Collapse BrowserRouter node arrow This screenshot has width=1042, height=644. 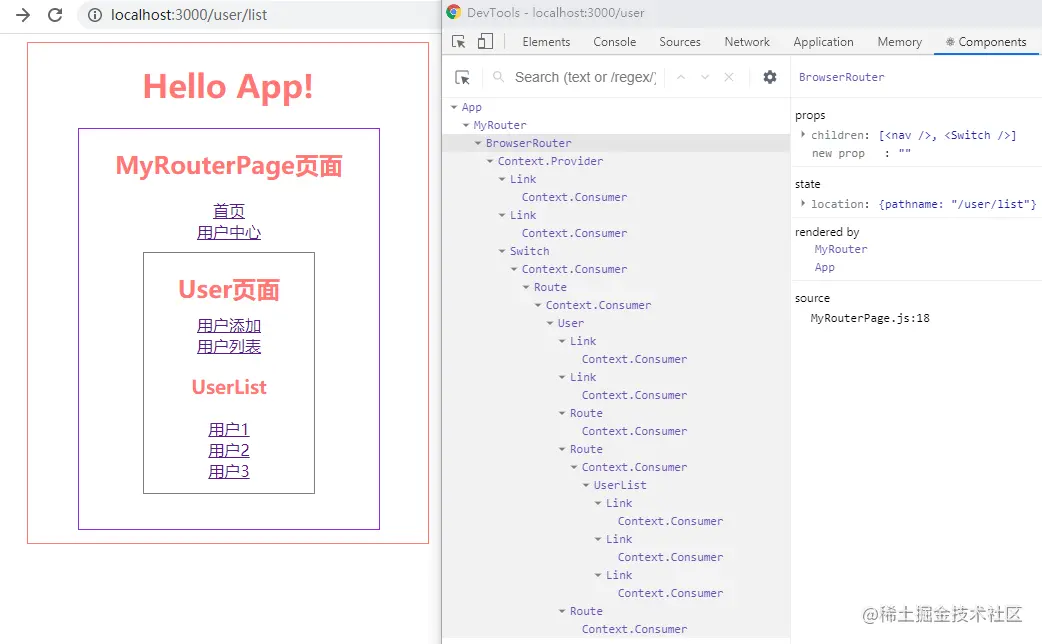pyautogui.click(x=478, y=143)
